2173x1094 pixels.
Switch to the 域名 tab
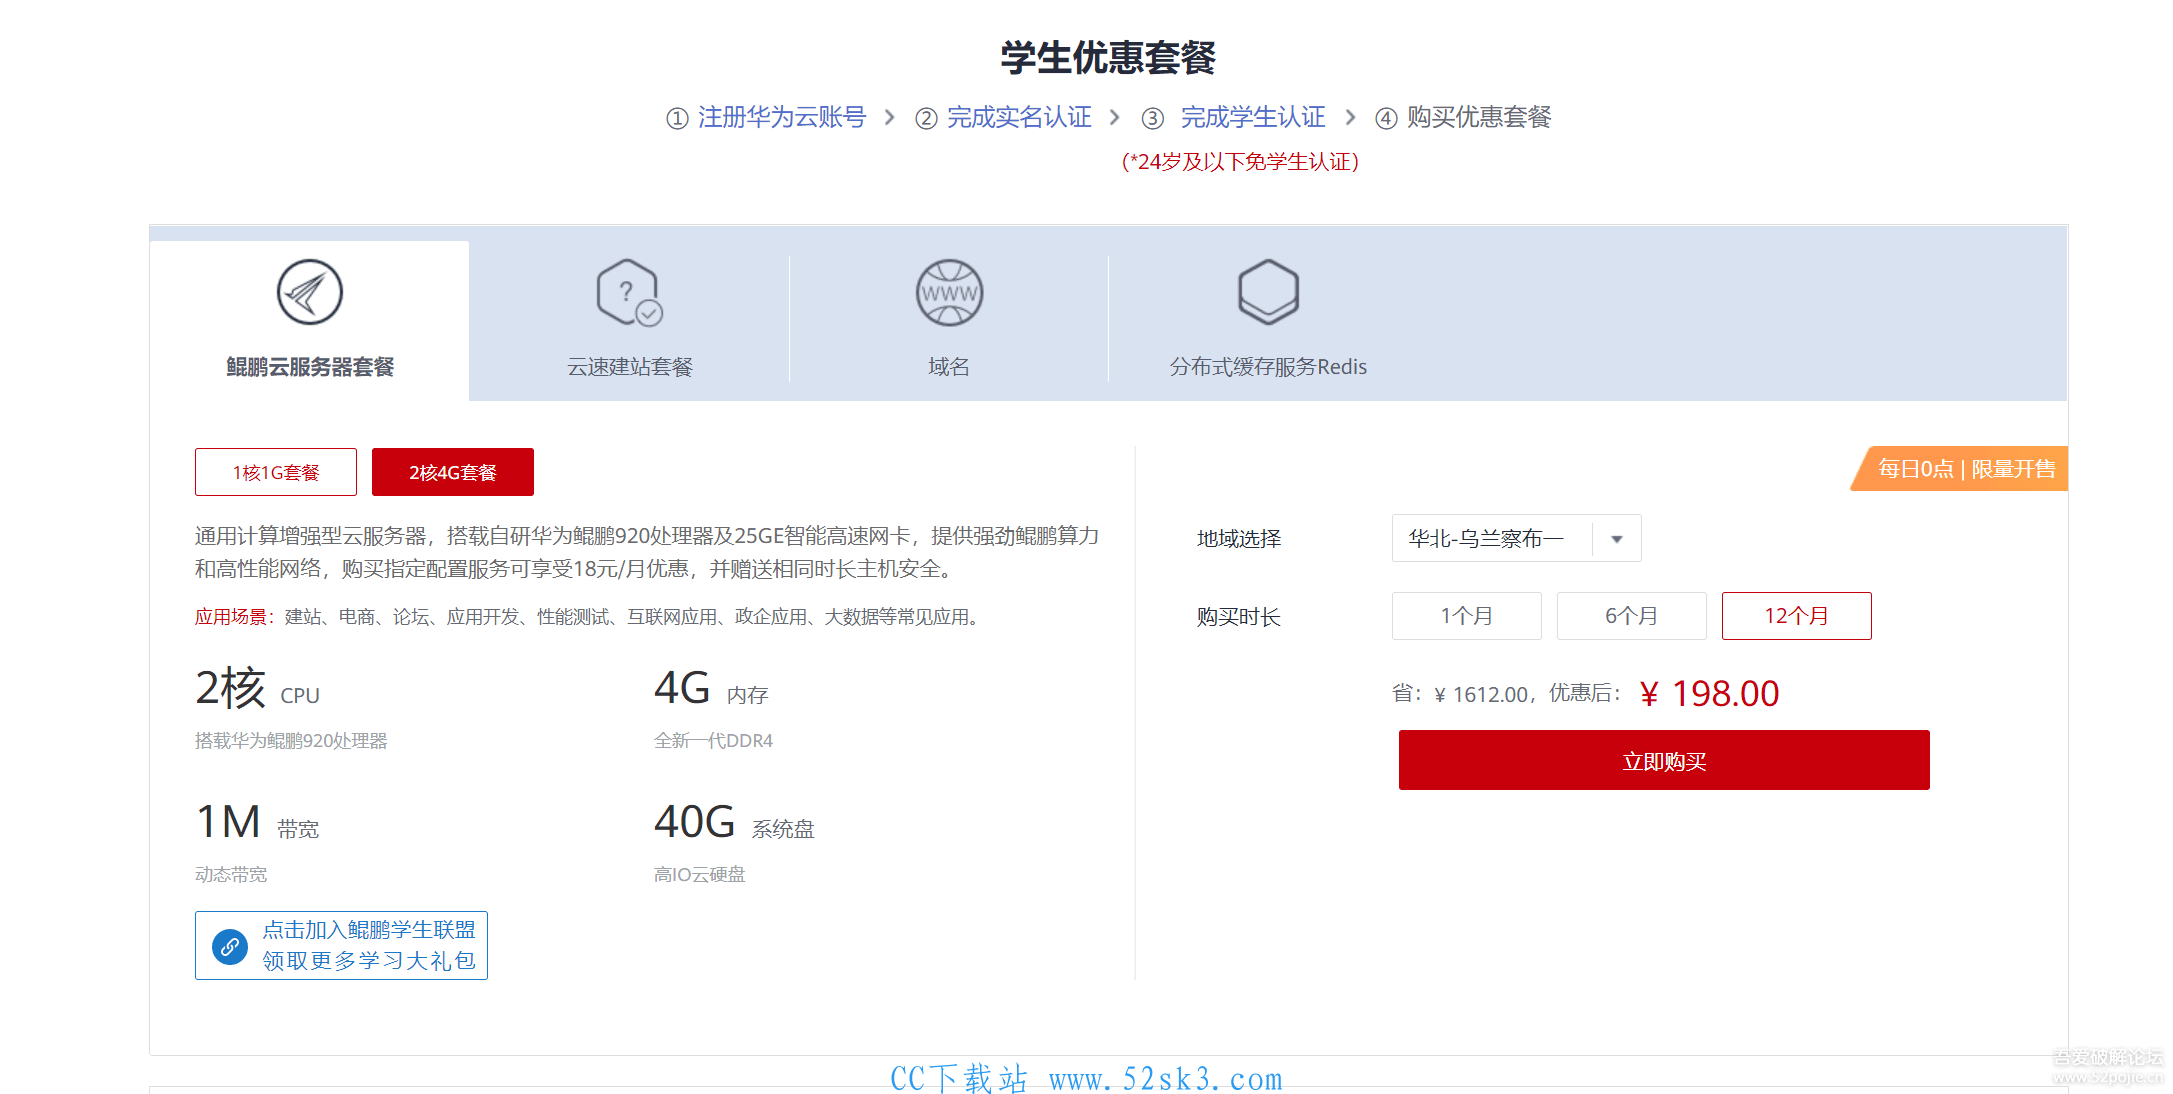pyautogui.click(x=949, y=321)
